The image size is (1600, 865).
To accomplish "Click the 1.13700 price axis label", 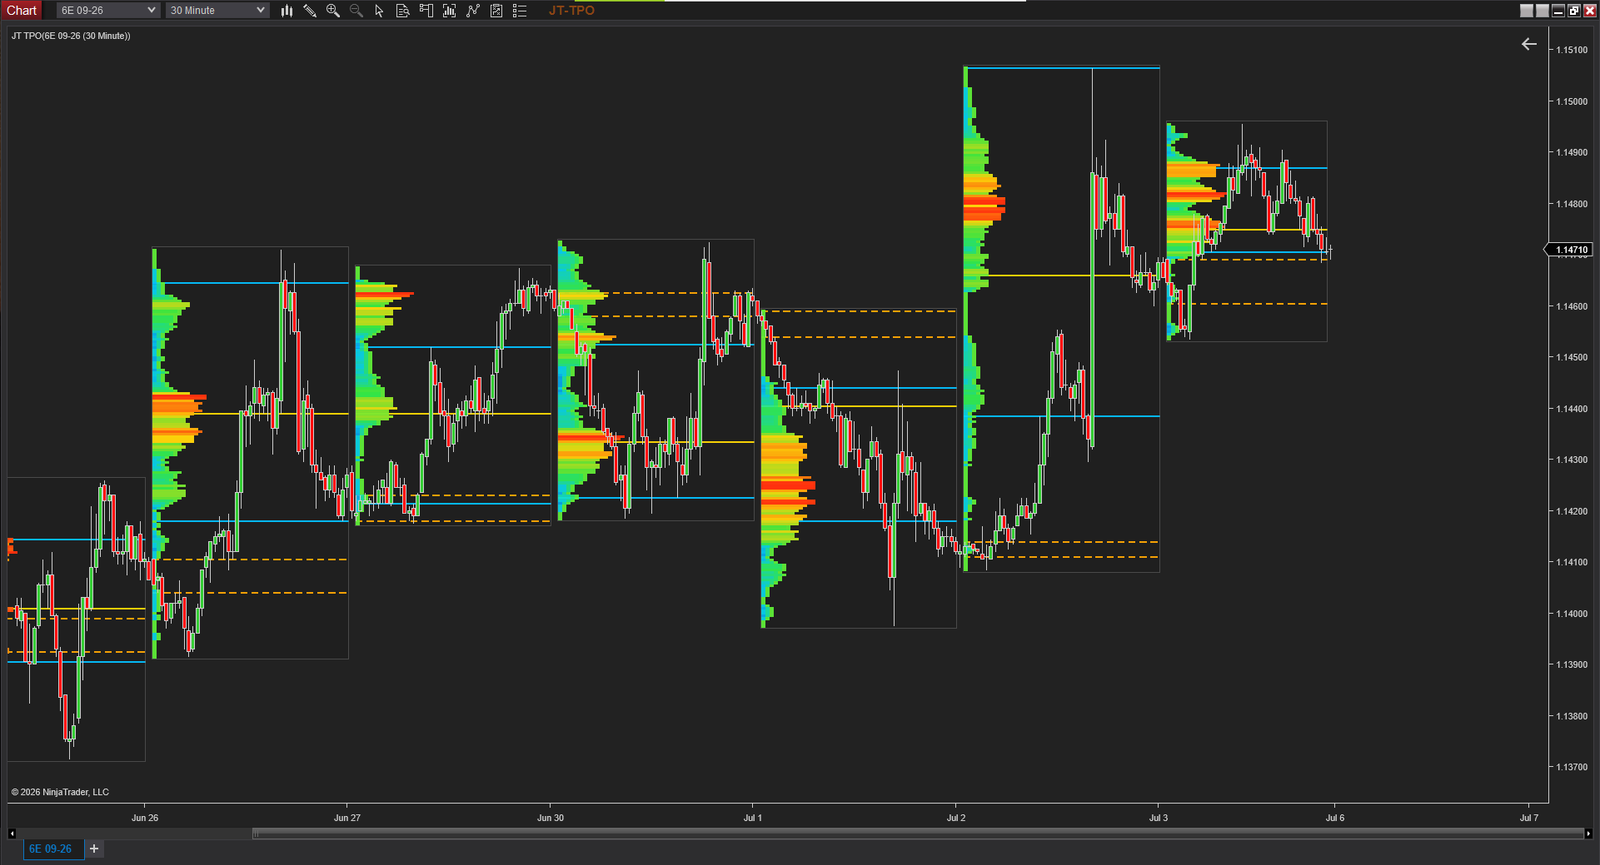I will click(1571, 767).
